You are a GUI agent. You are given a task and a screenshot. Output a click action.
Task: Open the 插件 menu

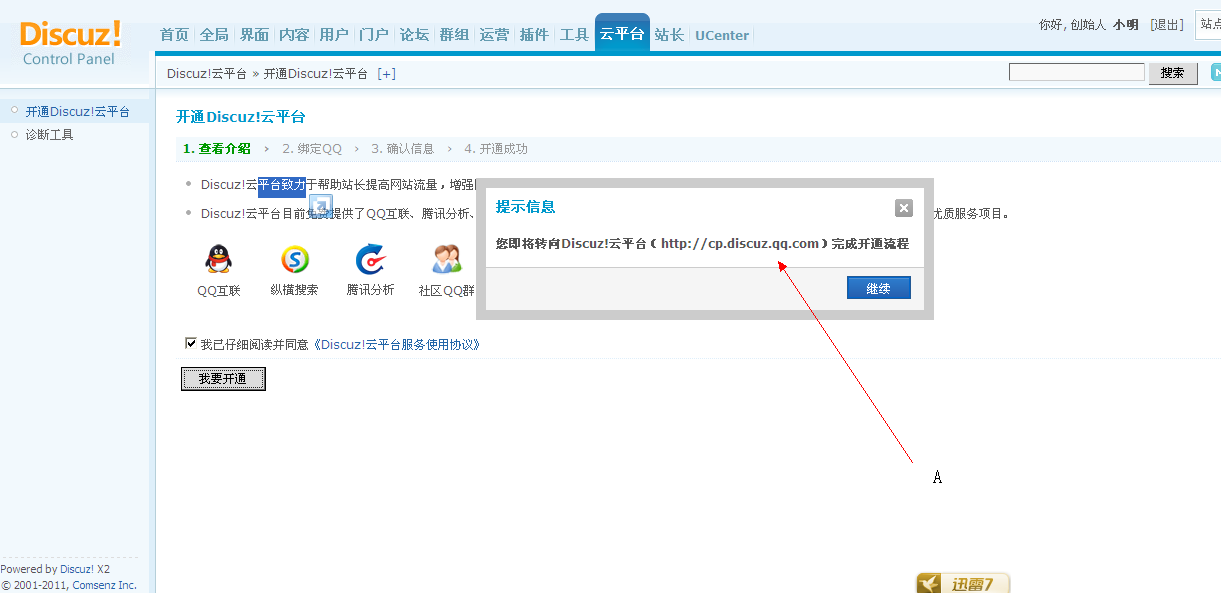[x=534, y=35]
